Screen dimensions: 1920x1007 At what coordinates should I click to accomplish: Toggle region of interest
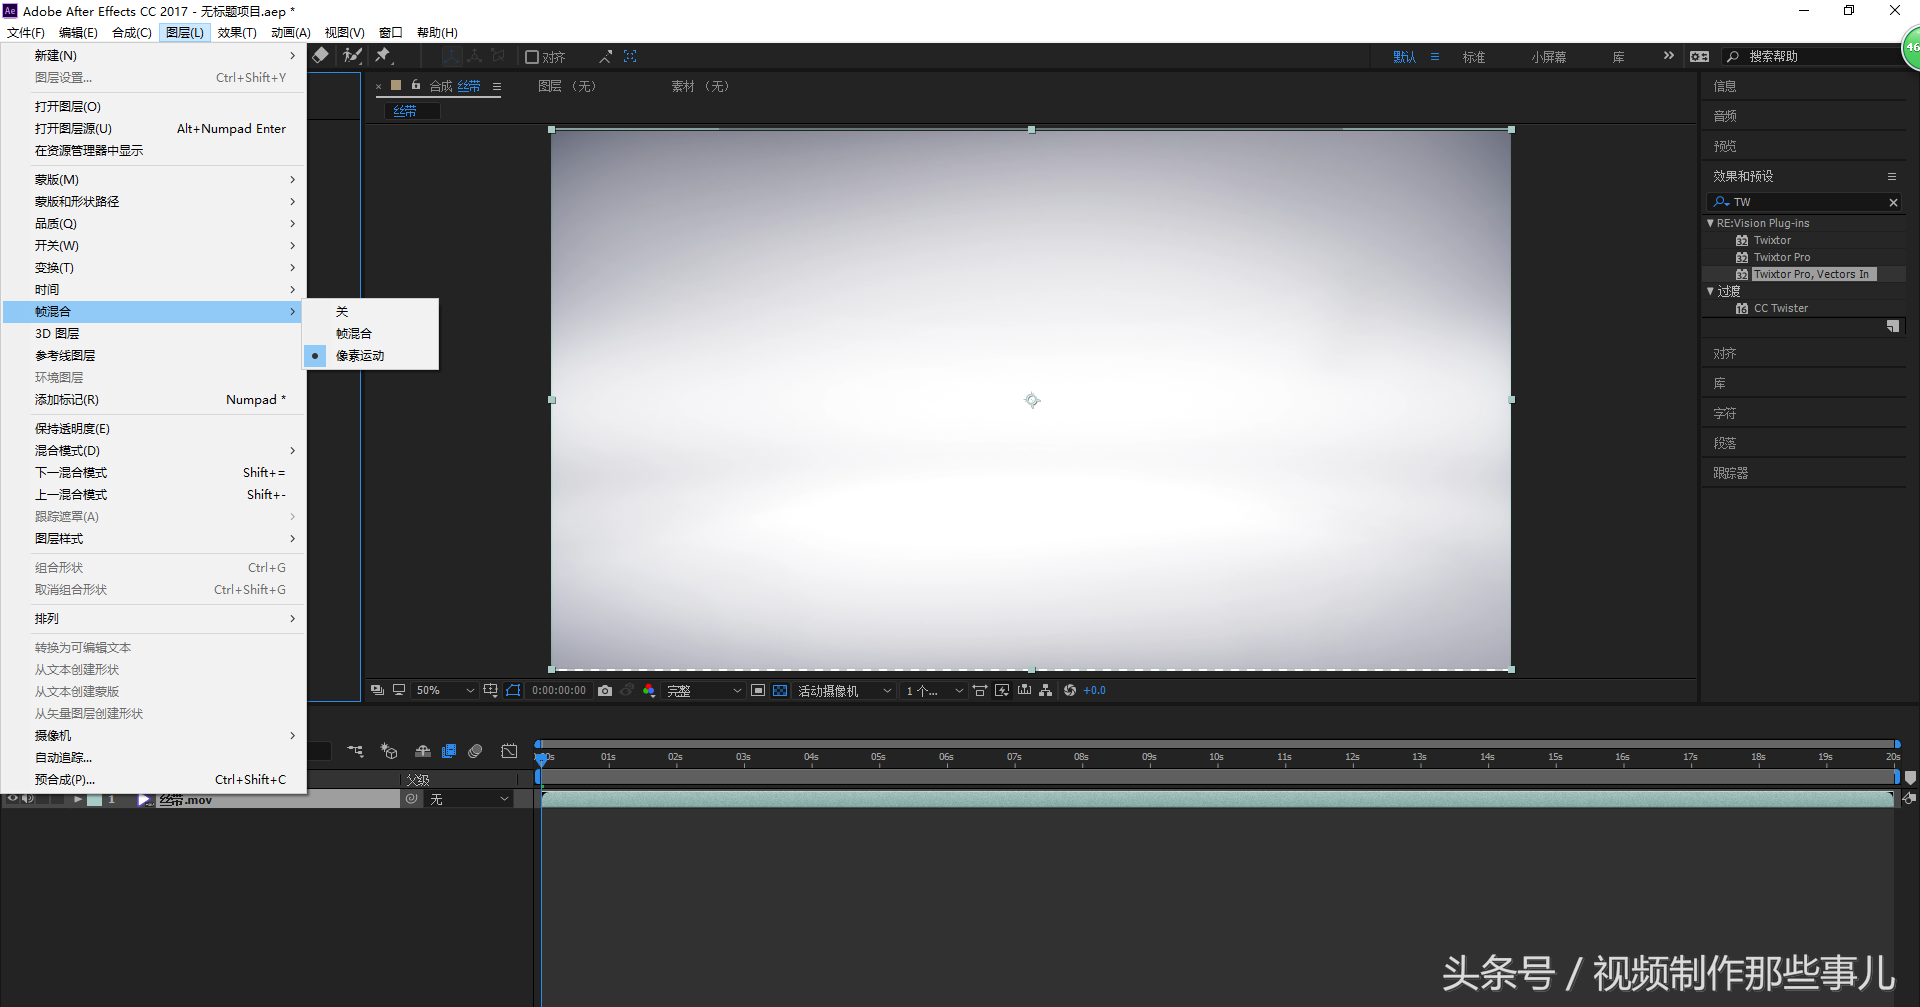[x=758, y=690]
